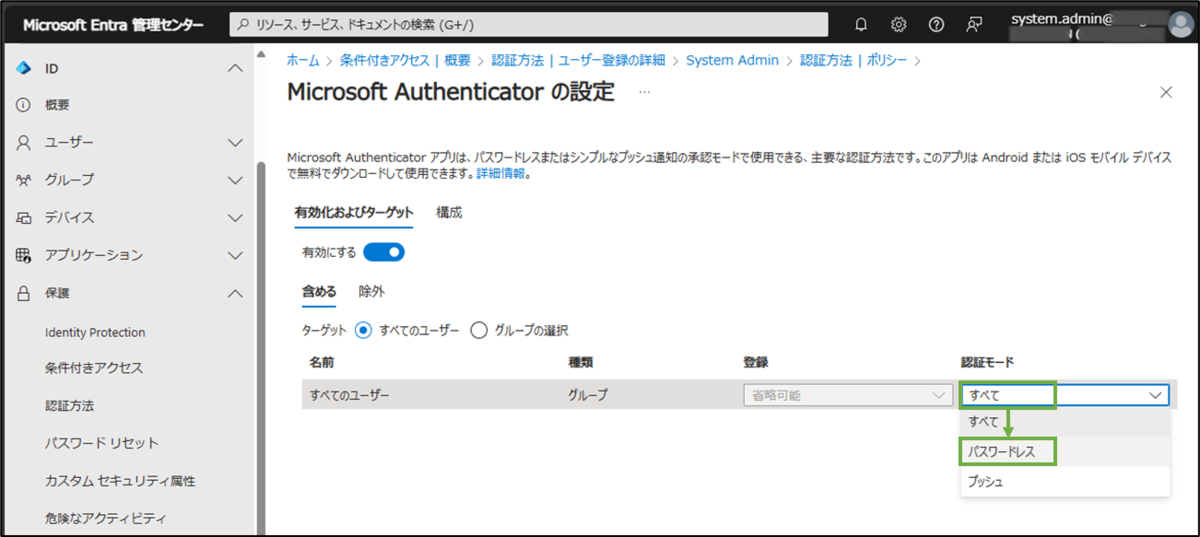Click the 概要 info icon in sidebar
Screen dimensions: 1200x537
24,105
